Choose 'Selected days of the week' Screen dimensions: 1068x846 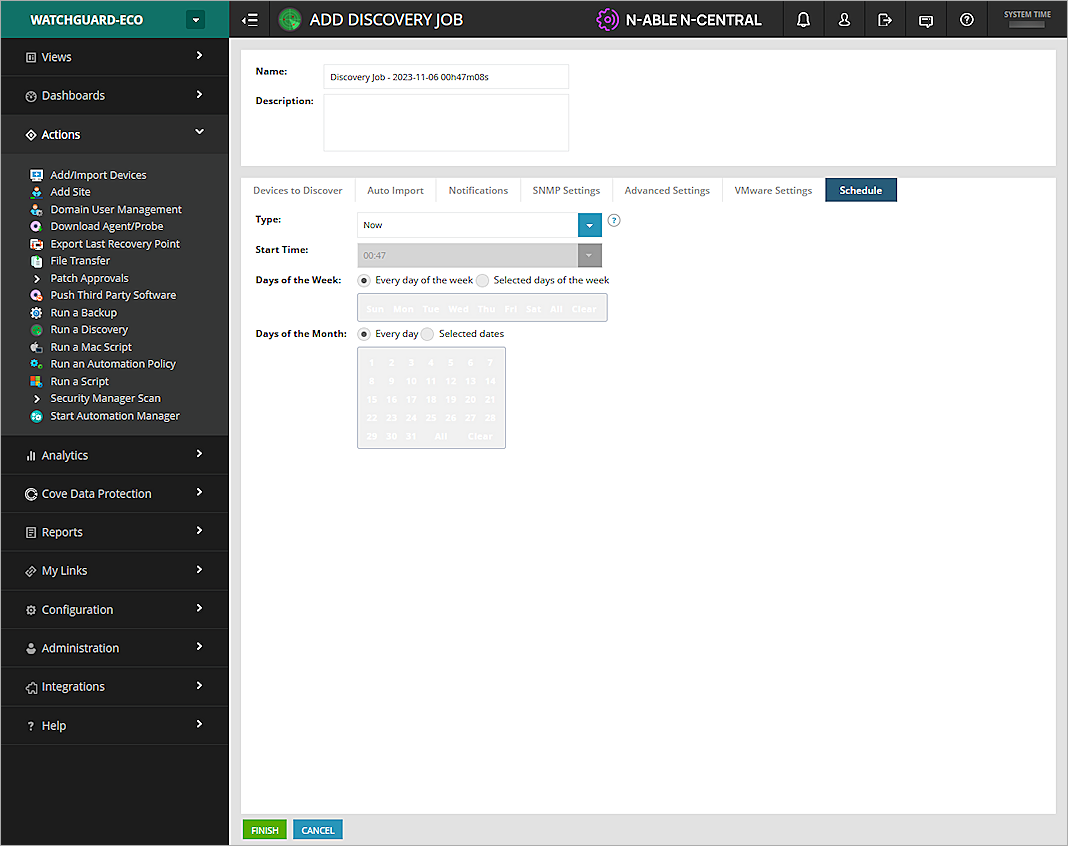pyautogui.click(x=482, y=280)
